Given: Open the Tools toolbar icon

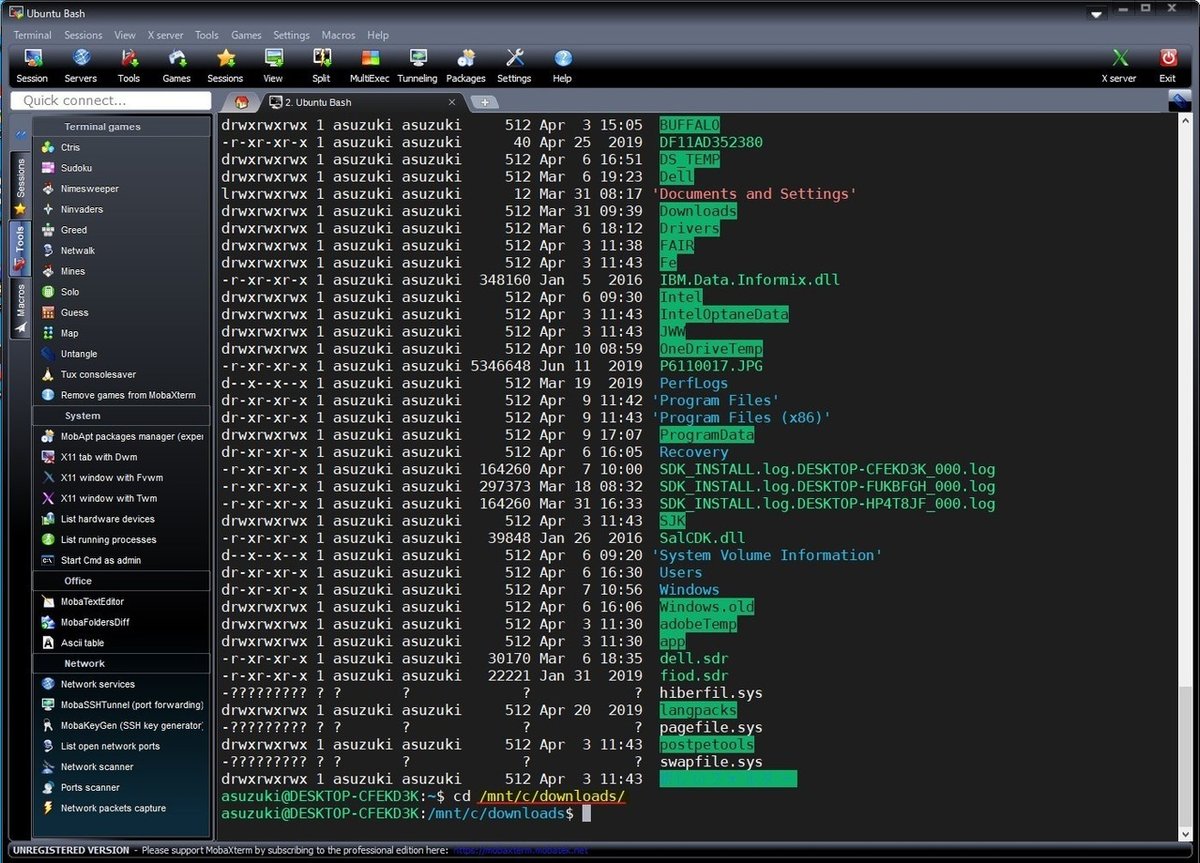Looking at the screenshot, I should [129, 67].
